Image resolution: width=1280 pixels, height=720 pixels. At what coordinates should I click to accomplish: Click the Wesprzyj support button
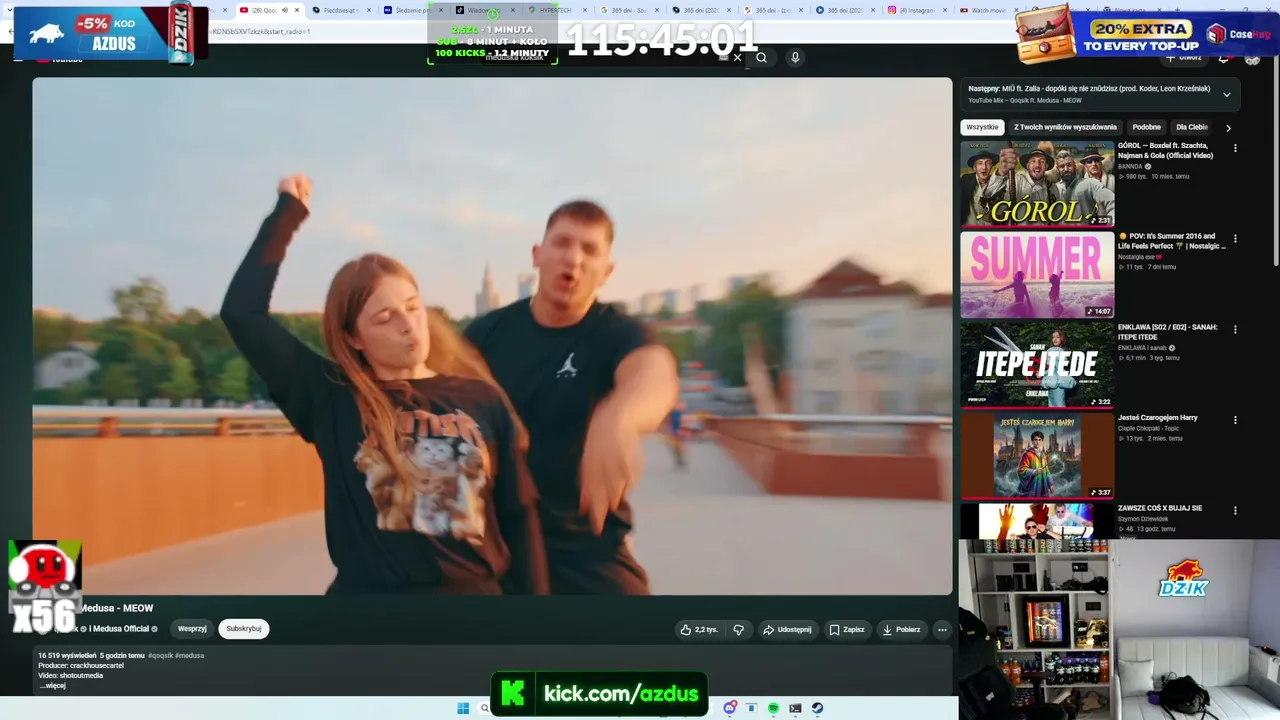tap(192, 629)
